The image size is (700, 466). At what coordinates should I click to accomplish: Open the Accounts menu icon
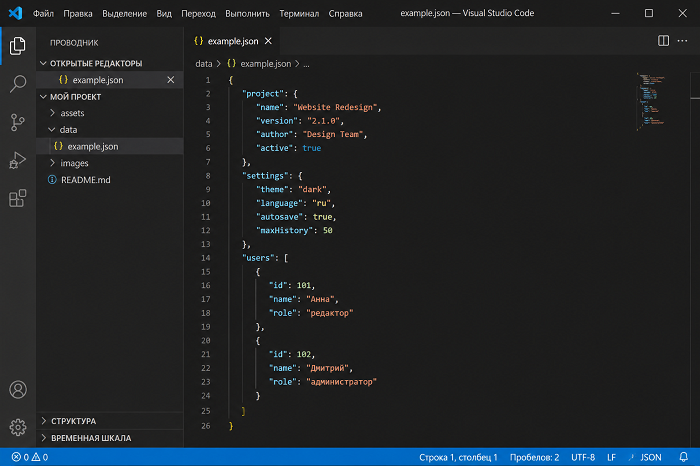18,390
